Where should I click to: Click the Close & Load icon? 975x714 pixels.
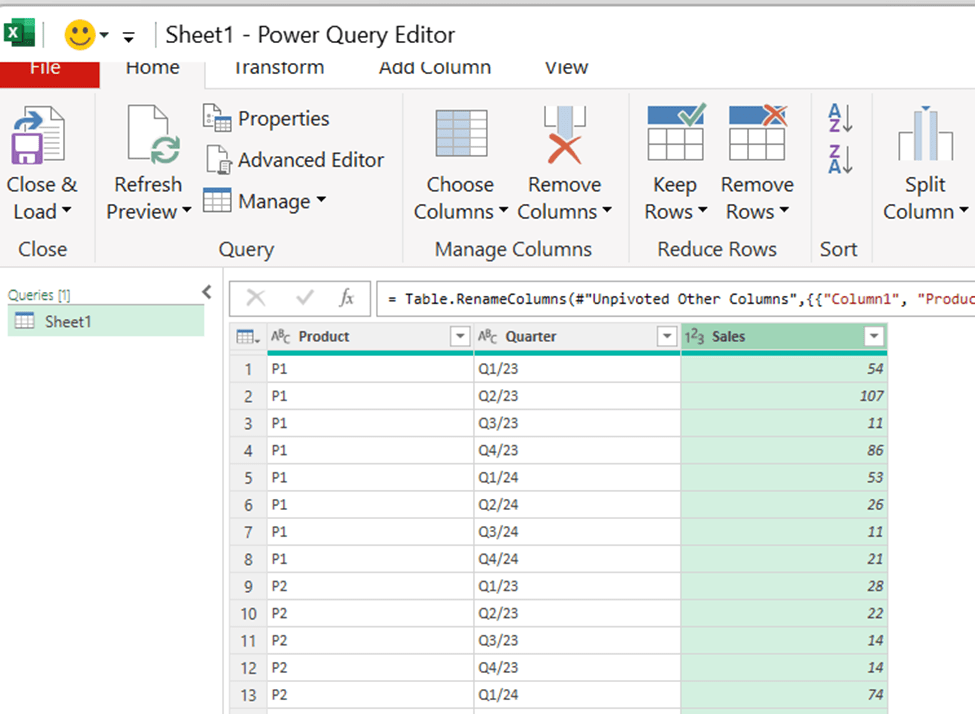pos(38,136)
